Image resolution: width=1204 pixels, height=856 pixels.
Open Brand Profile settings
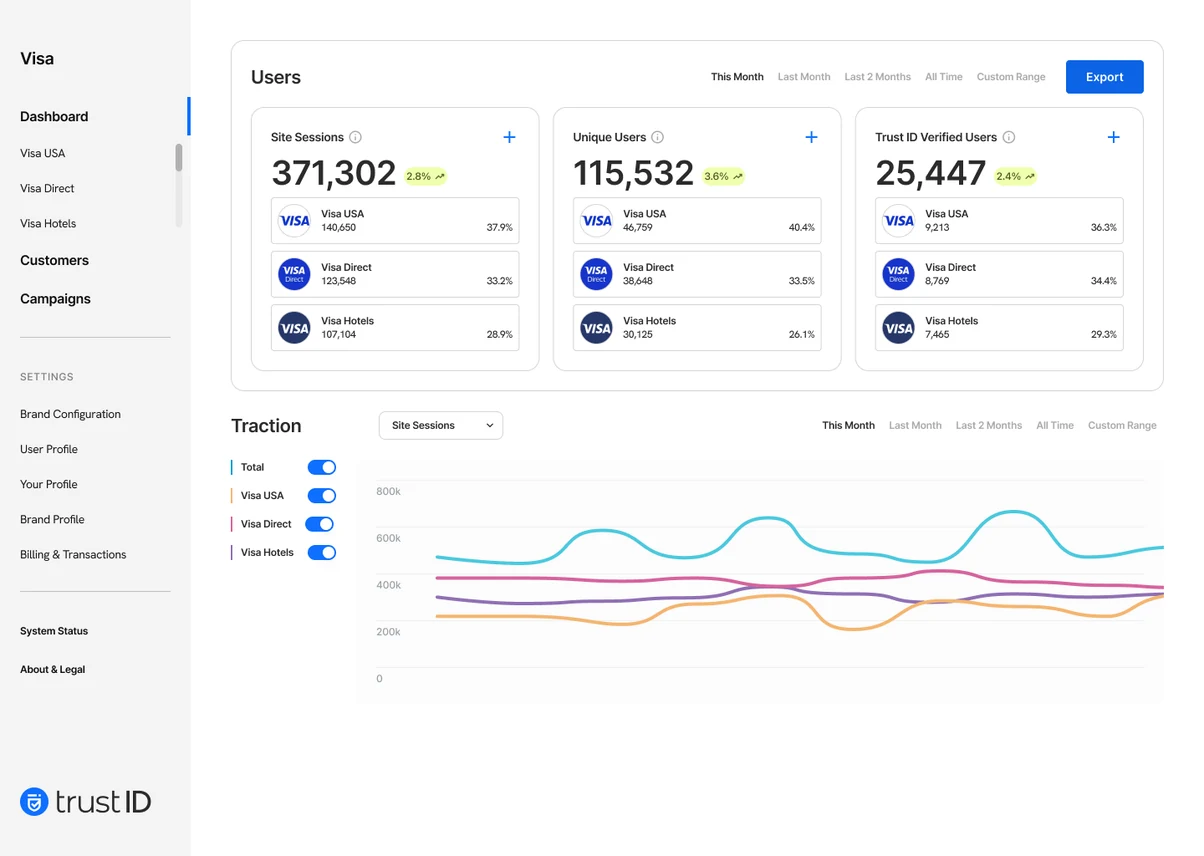pos(52,519)
